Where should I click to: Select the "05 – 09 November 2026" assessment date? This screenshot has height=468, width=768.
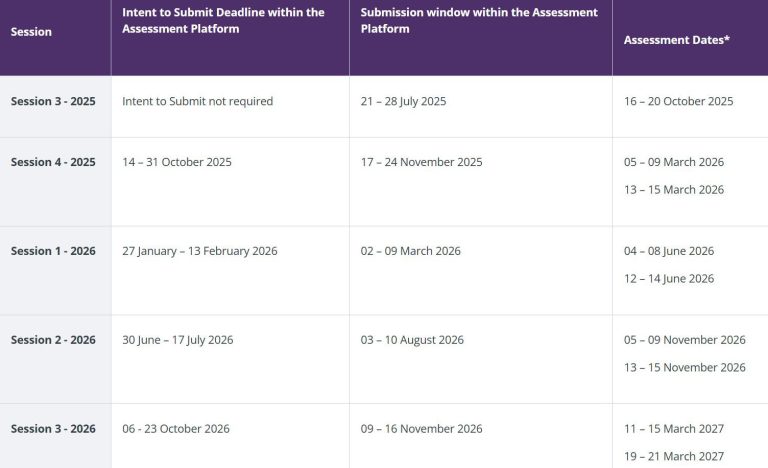(x=684, y=340)
